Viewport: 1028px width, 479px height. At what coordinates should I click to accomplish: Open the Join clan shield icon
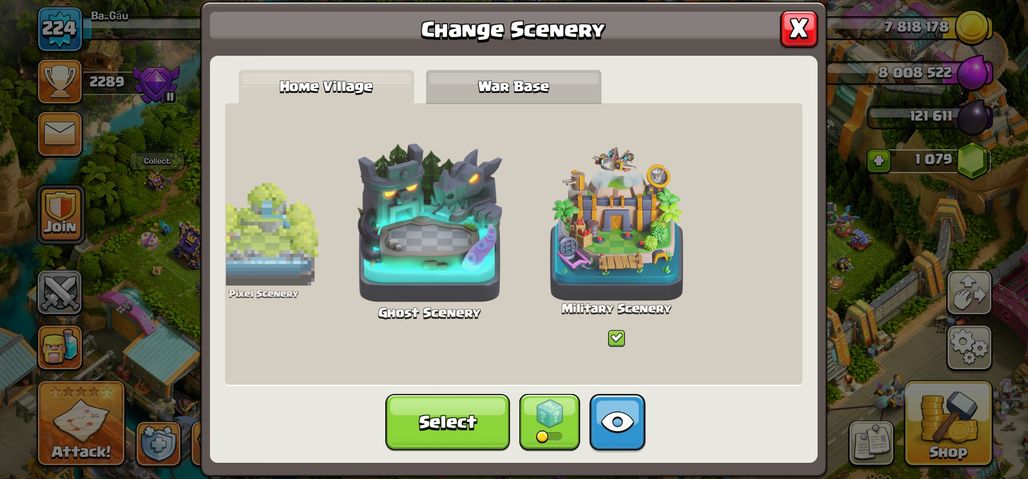60,214
